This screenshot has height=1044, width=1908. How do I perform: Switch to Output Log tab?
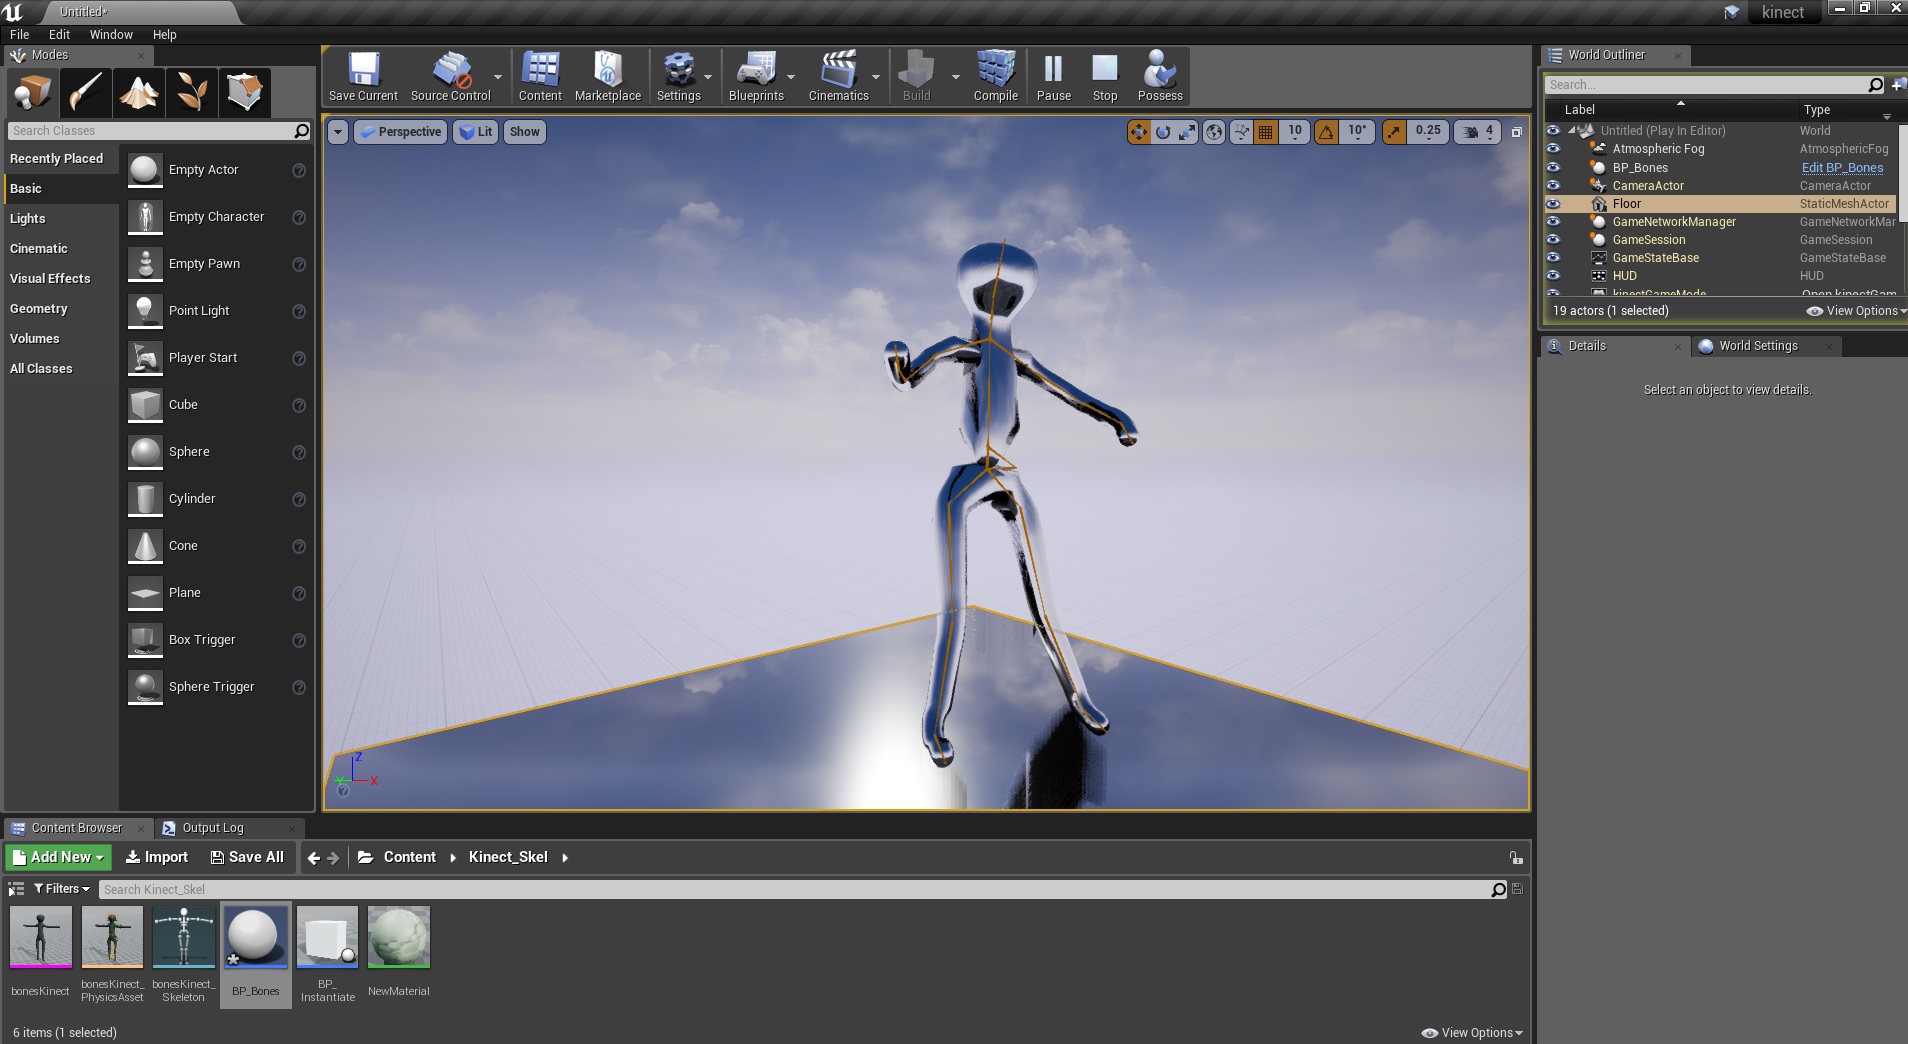212,828
